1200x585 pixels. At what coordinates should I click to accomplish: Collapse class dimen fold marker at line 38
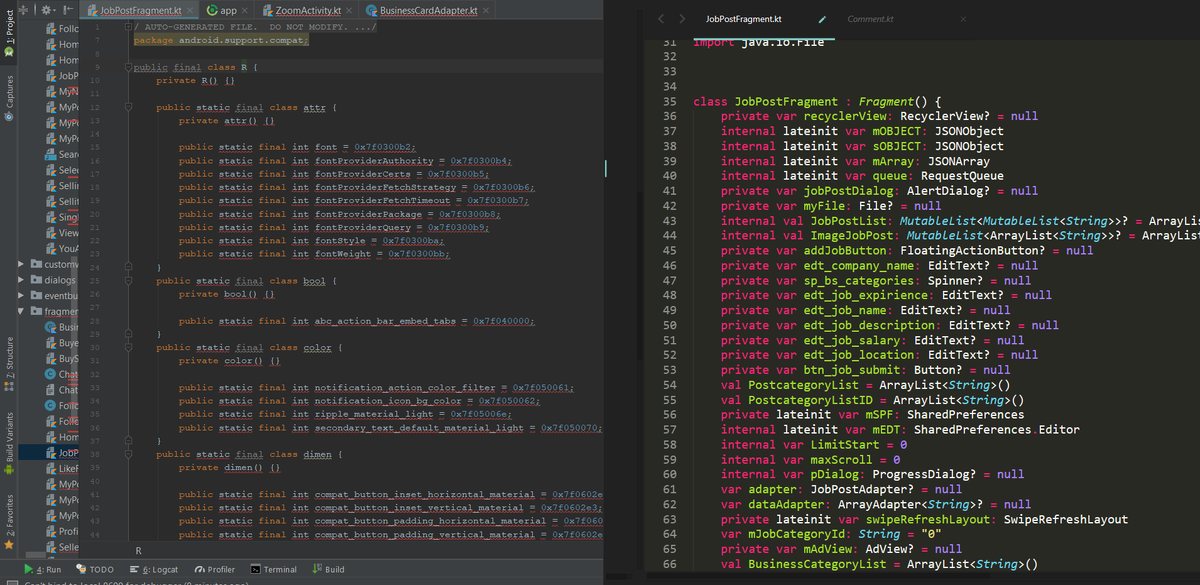coord(128,454)
